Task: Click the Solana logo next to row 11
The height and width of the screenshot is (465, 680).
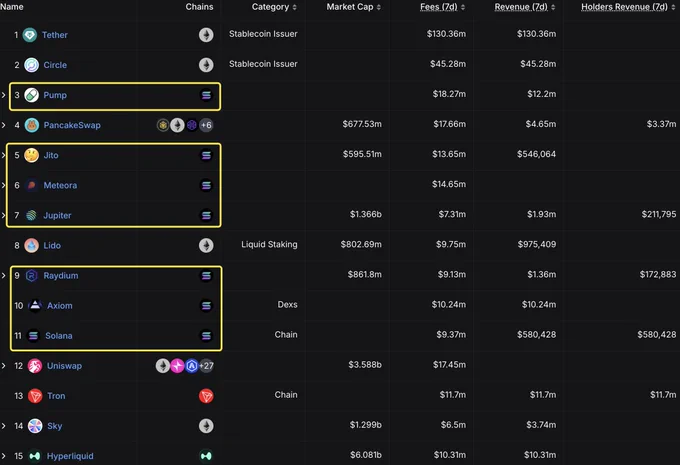Action: tap(33, 336)
